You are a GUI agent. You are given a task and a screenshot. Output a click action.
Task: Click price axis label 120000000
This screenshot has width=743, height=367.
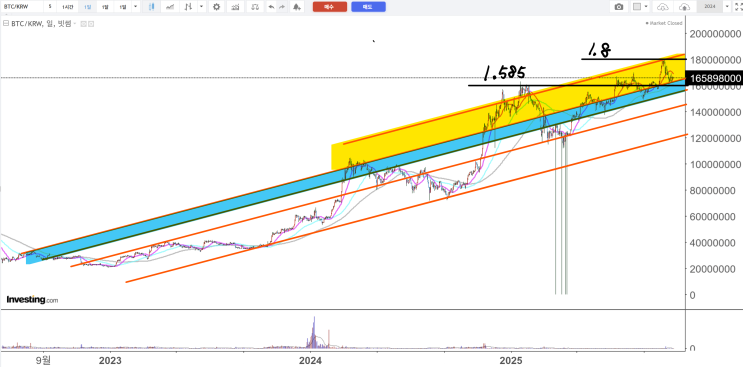(716, 138)
